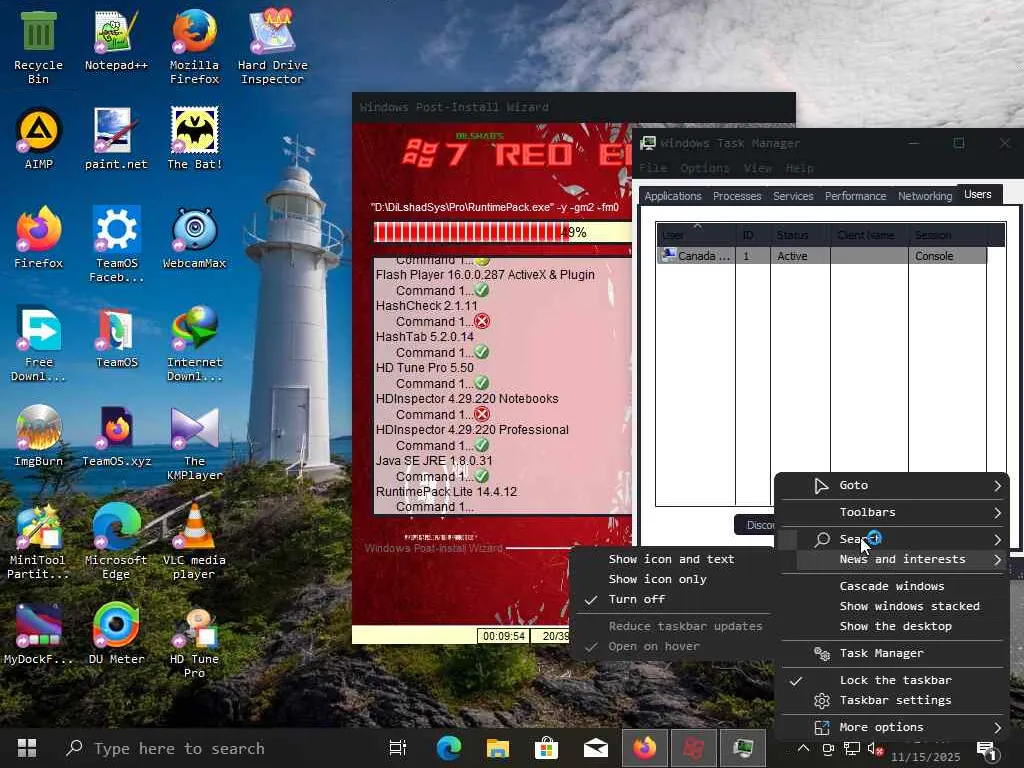
Task: Select 'Show icon only' option
Action: pos(671,579)
